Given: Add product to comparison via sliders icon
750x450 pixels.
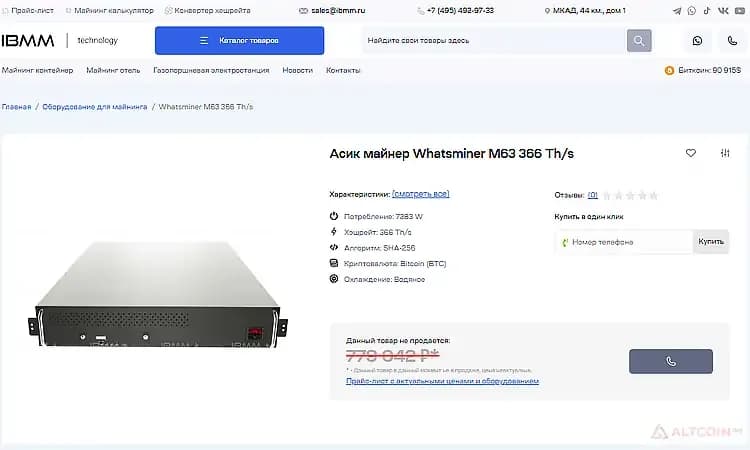Looking at the screenshot, I should [x=725, y=153].
